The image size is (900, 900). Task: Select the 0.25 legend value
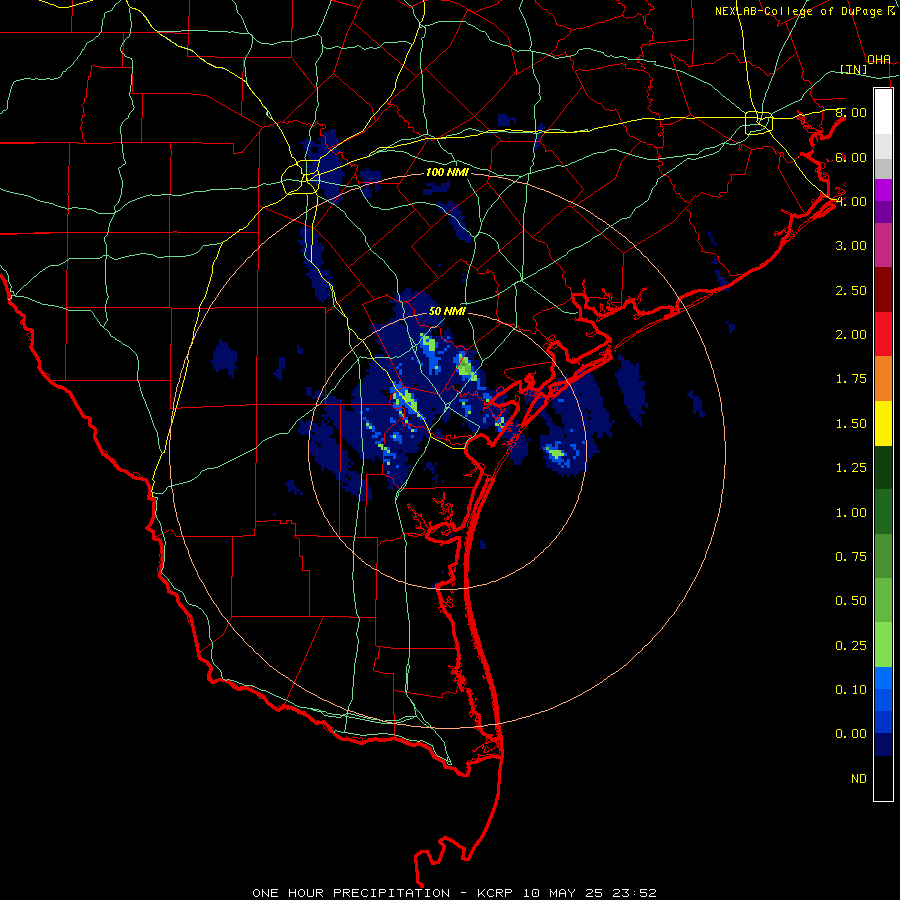click(x=851, y=646)
